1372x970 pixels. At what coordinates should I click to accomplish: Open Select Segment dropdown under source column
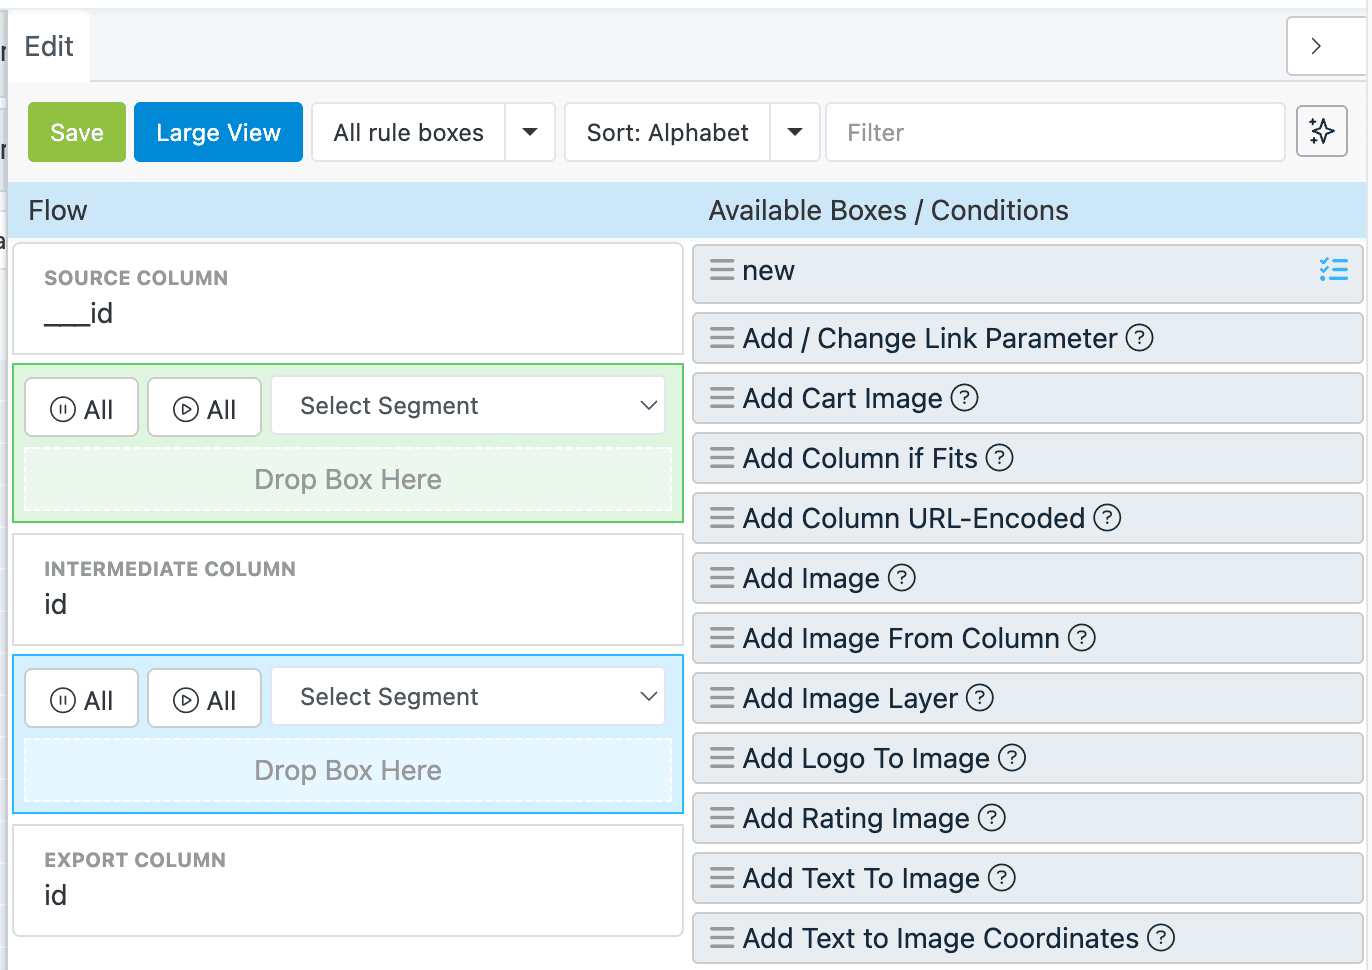[468, 406]
